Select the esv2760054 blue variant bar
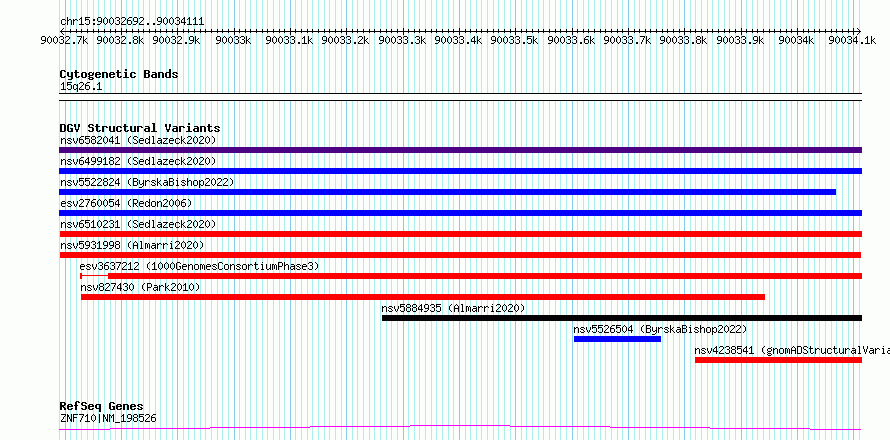This screenshot has height=440, width=890. pos(460,213)
